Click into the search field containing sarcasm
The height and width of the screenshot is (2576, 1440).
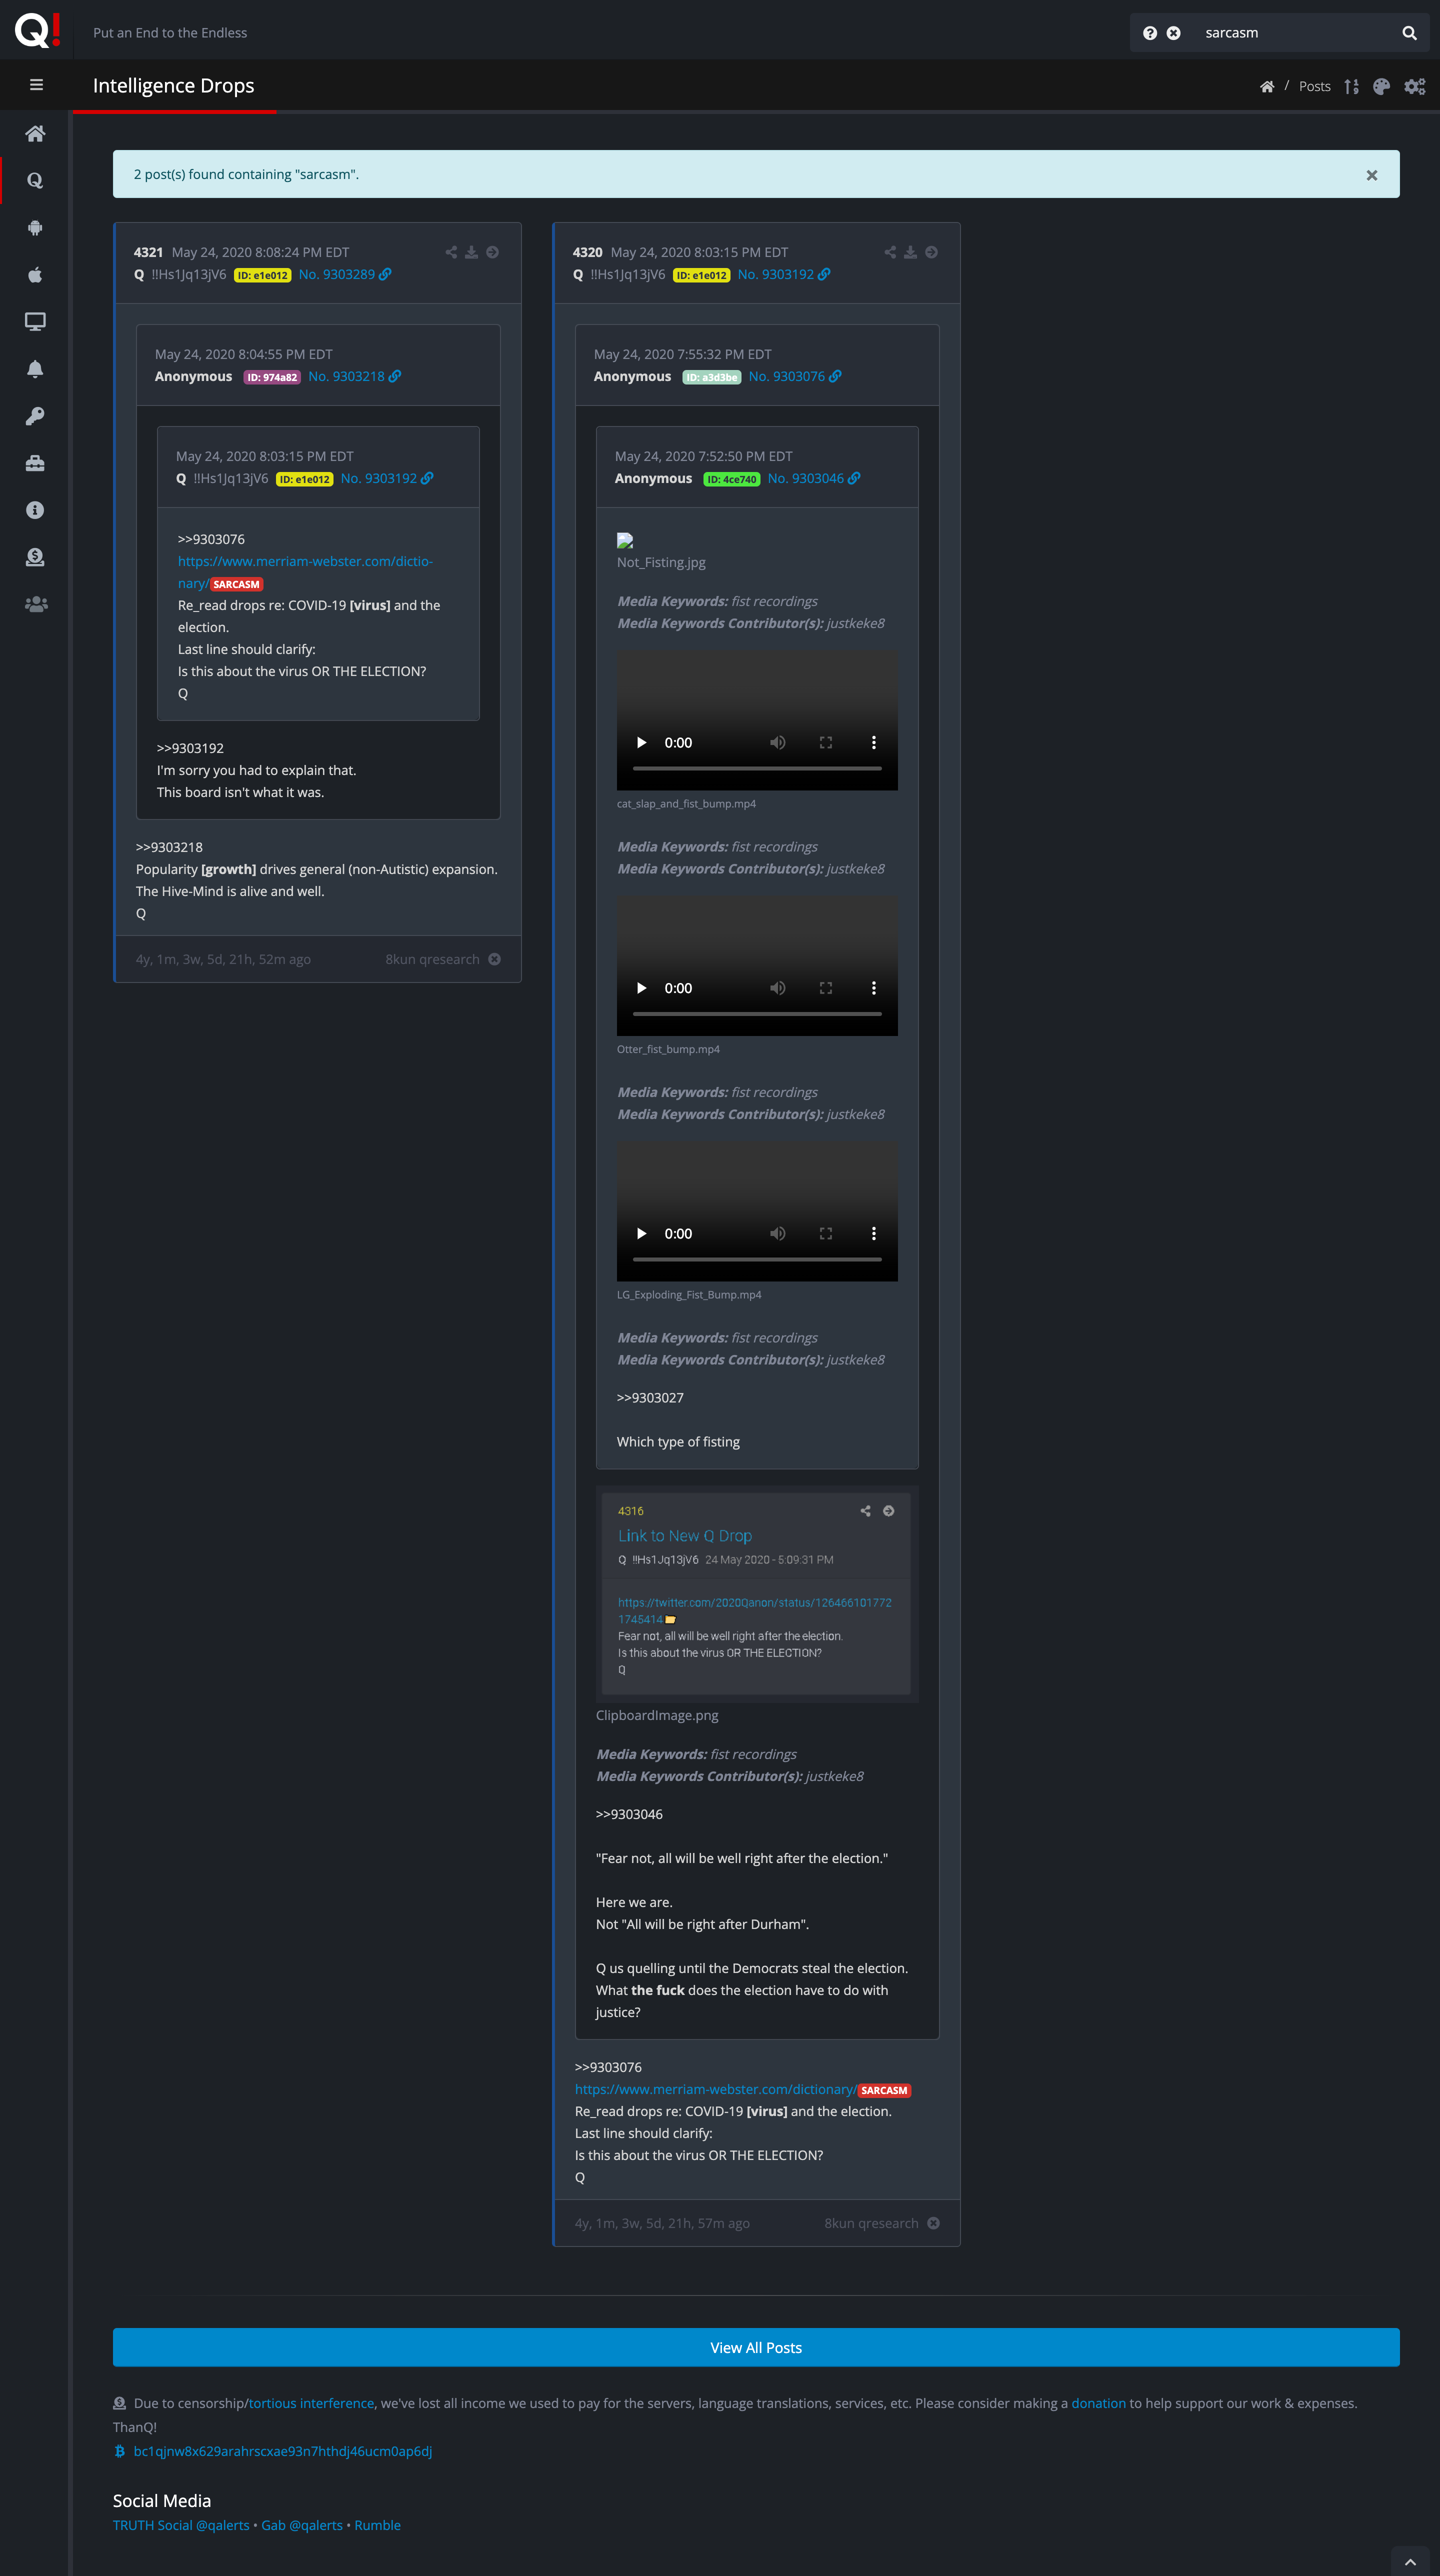(x=1295, y=33)
